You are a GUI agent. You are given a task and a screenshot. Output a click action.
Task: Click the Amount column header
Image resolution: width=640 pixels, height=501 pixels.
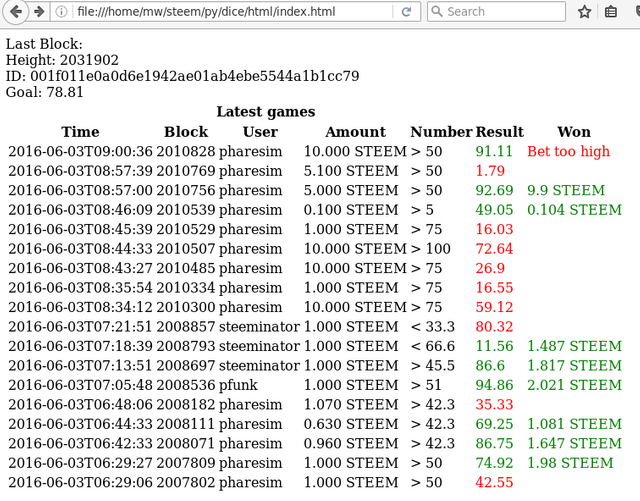point(355,132)
